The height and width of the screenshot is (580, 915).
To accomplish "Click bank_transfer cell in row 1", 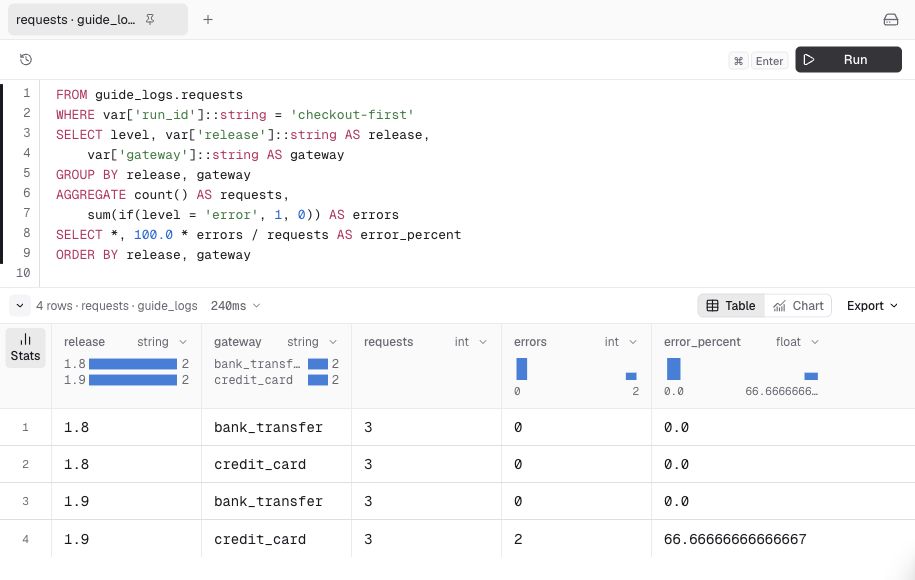I will 277,428.
